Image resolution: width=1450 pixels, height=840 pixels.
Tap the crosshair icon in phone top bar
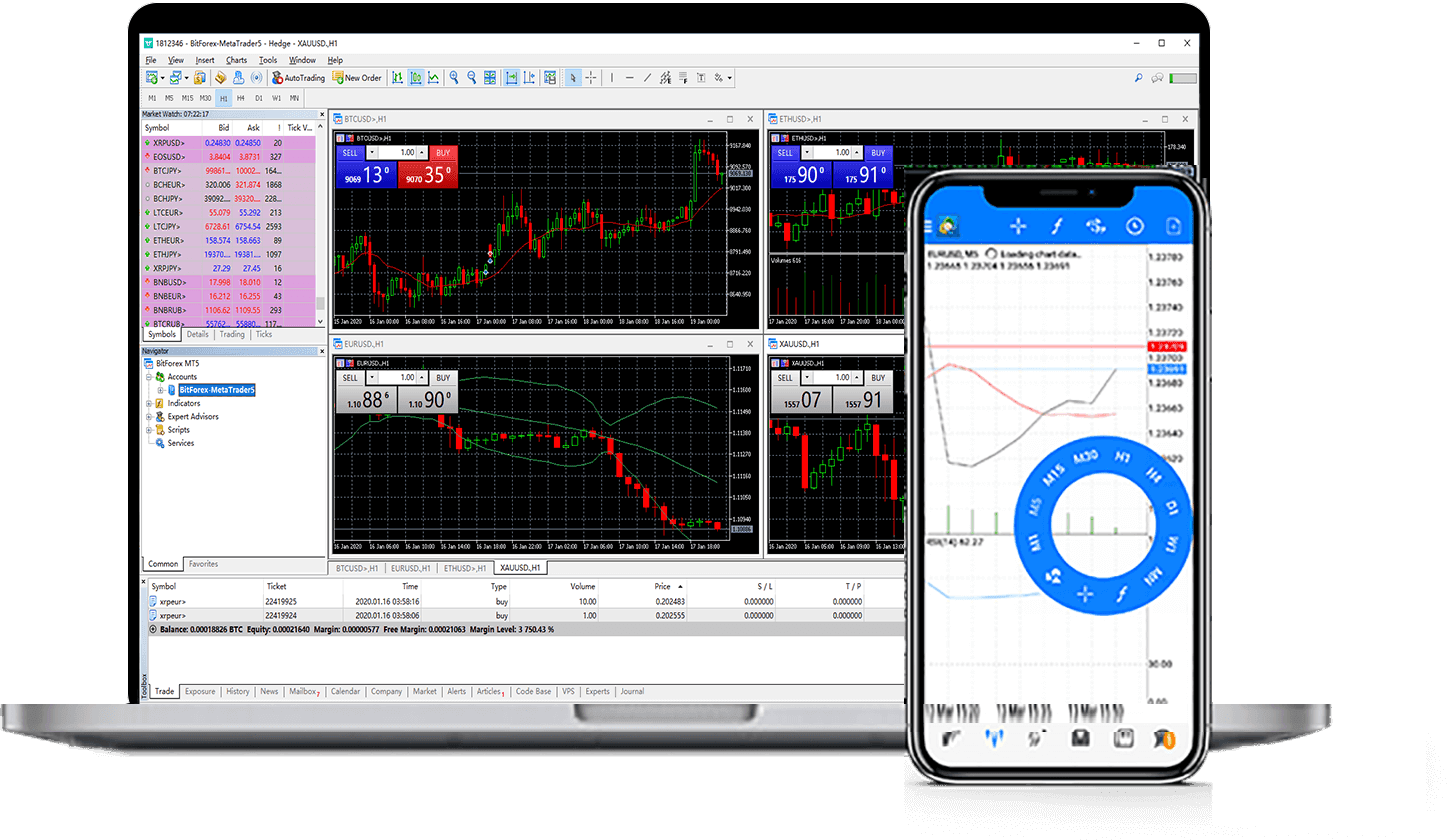click(x=1018, y=225)
